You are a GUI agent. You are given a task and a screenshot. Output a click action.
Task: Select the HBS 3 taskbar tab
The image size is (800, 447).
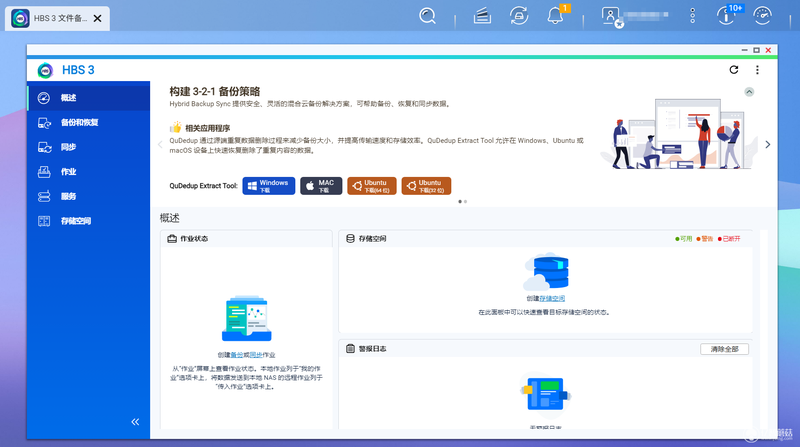coord(58,18)
